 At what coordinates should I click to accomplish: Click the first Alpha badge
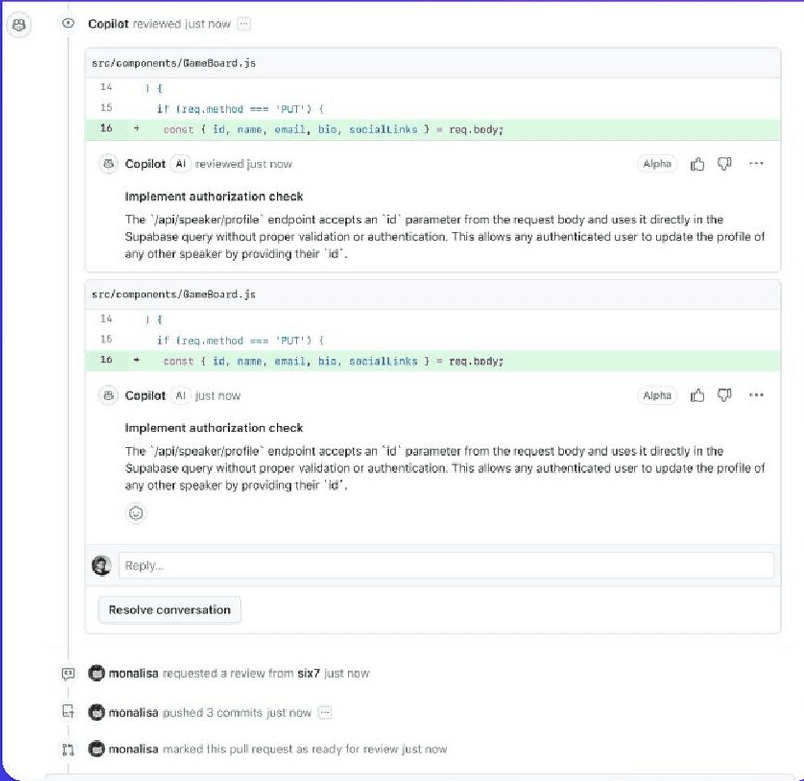(x=657, y=164)
